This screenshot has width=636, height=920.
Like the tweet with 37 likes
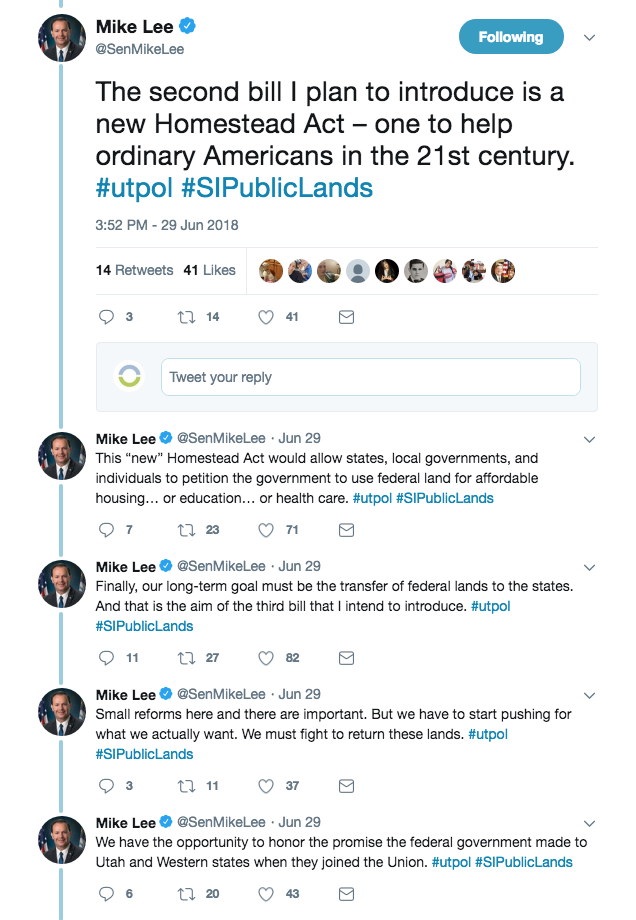(x=266, y=786)
